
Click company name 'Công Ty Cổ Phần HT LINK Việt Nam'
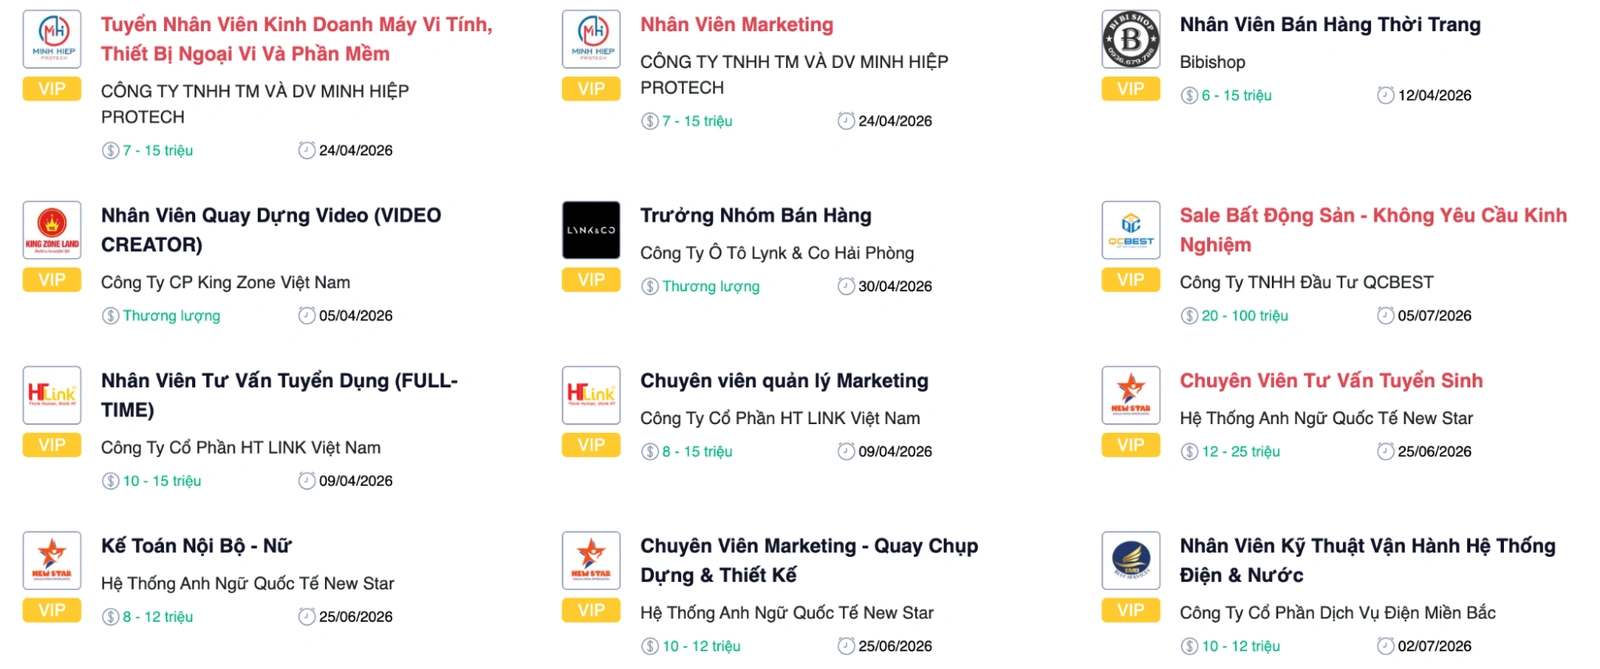click(240, 448)
